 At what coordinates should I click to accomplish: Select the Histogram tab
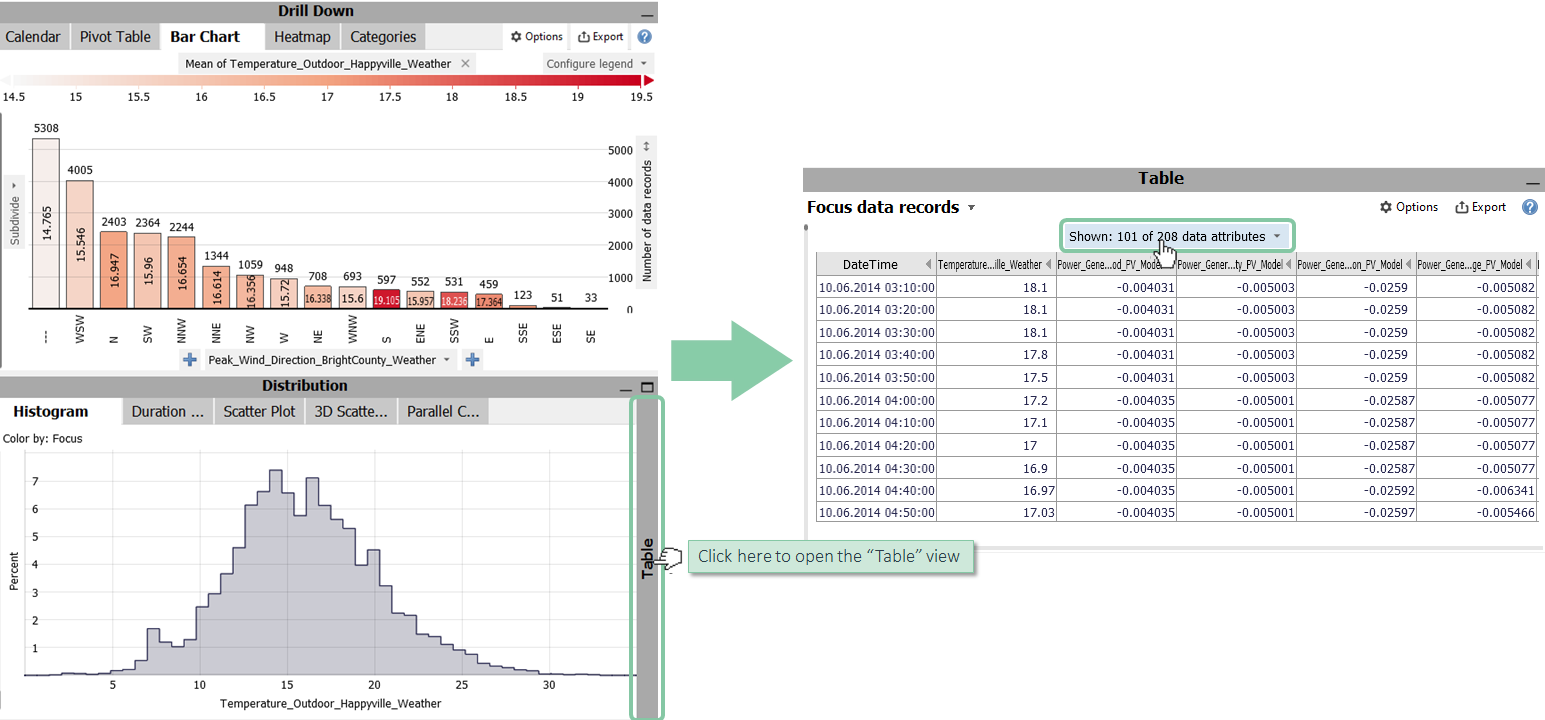pos(51,411)
